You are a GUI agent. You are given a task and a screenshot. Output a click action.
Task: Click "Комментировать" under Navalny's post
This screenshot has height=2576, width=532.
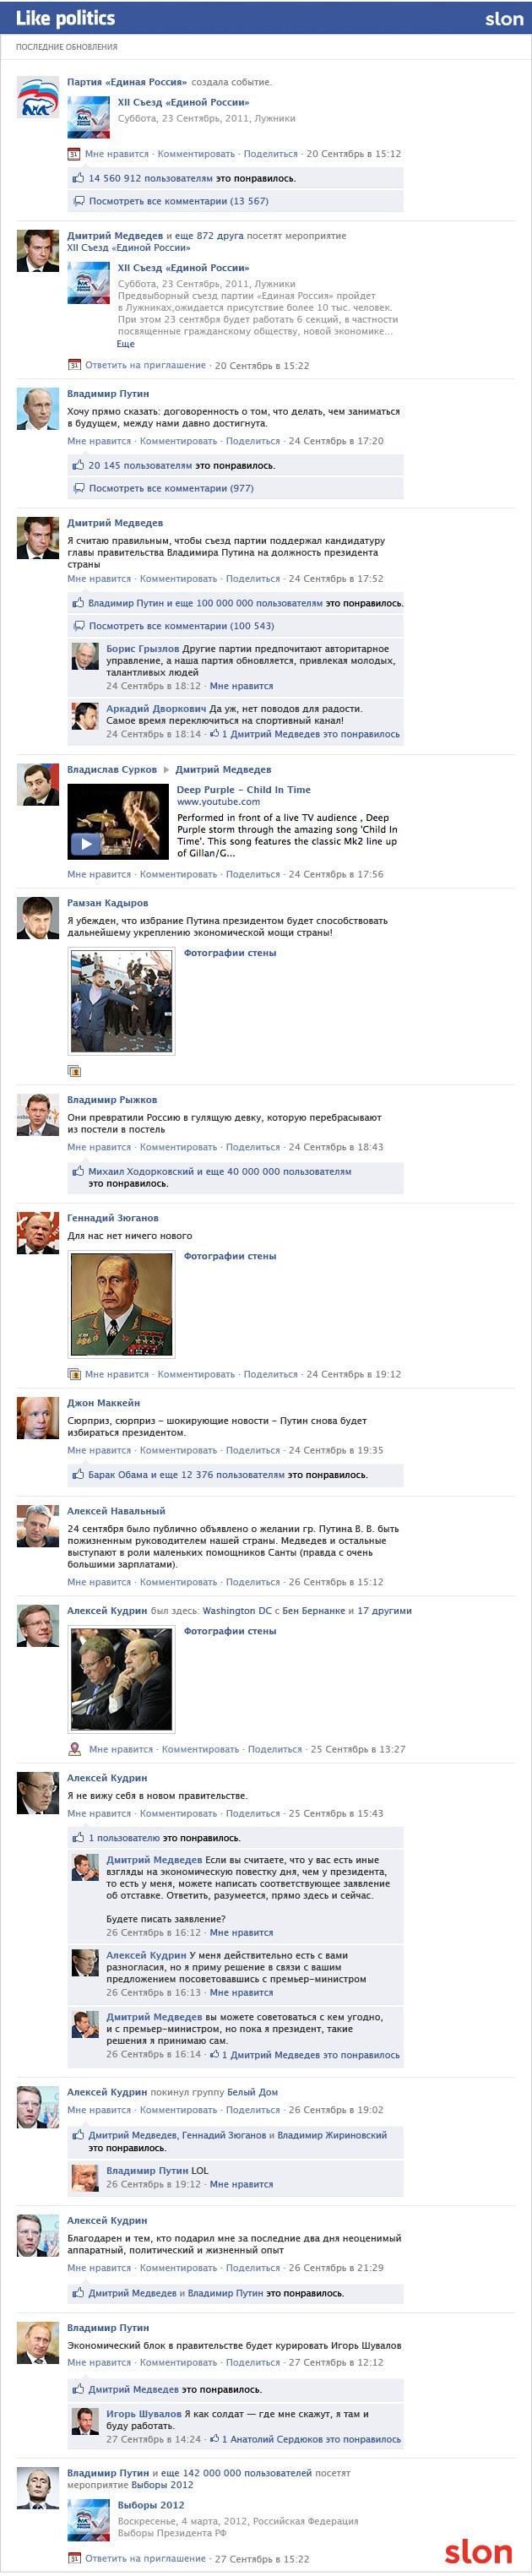[x=178, y=1582]
